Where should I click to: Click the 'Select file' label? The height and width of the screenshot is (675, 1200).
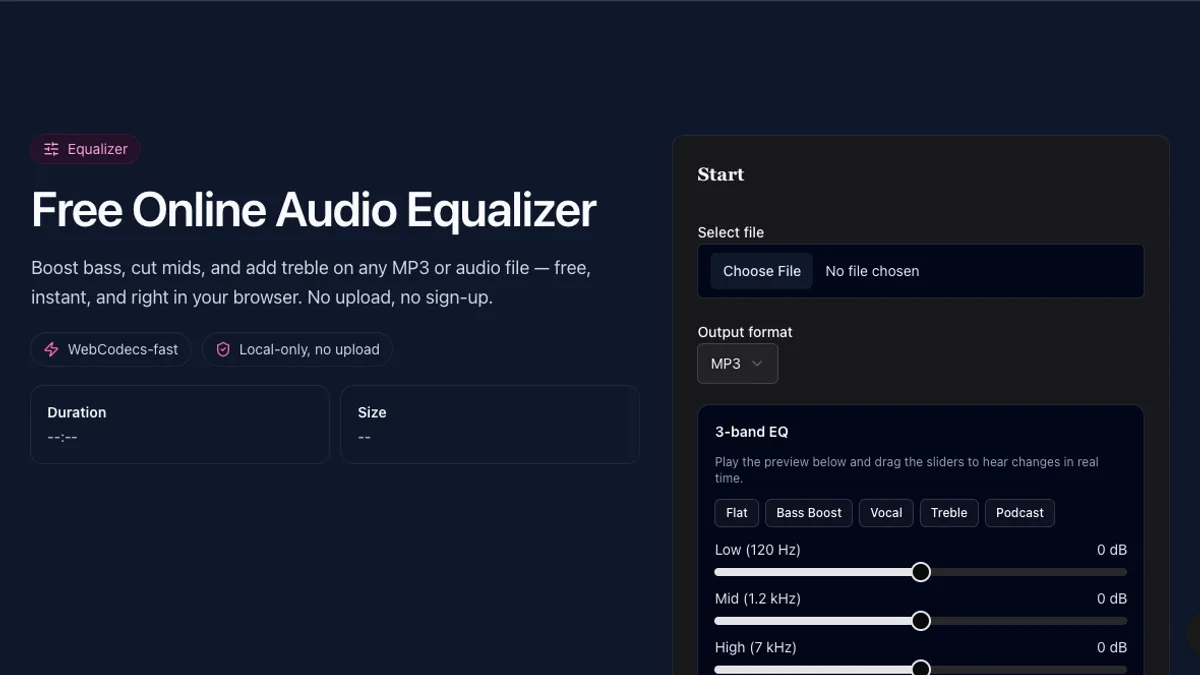pos(731,232)
